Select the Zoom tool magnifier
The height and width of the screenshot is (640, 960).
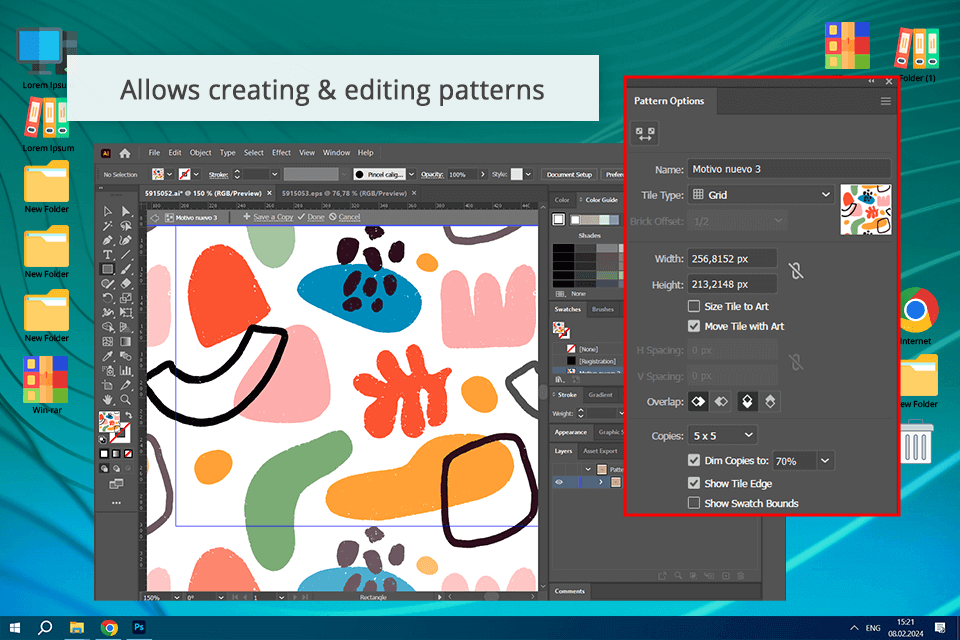tap(126, 399)
